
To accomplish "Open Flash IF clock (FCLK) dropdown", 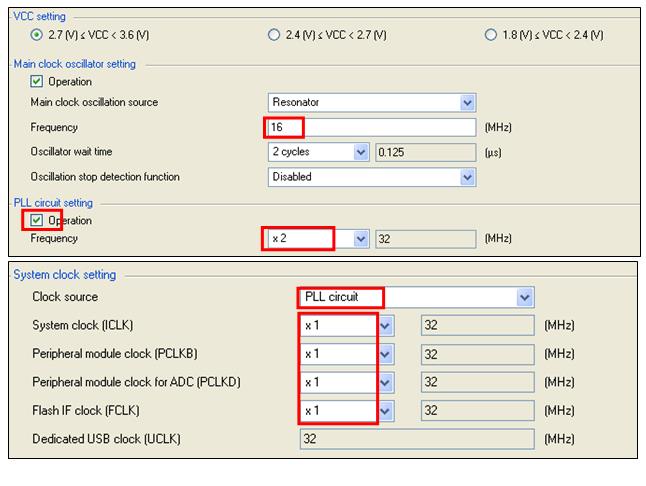I will click(386, 411).
